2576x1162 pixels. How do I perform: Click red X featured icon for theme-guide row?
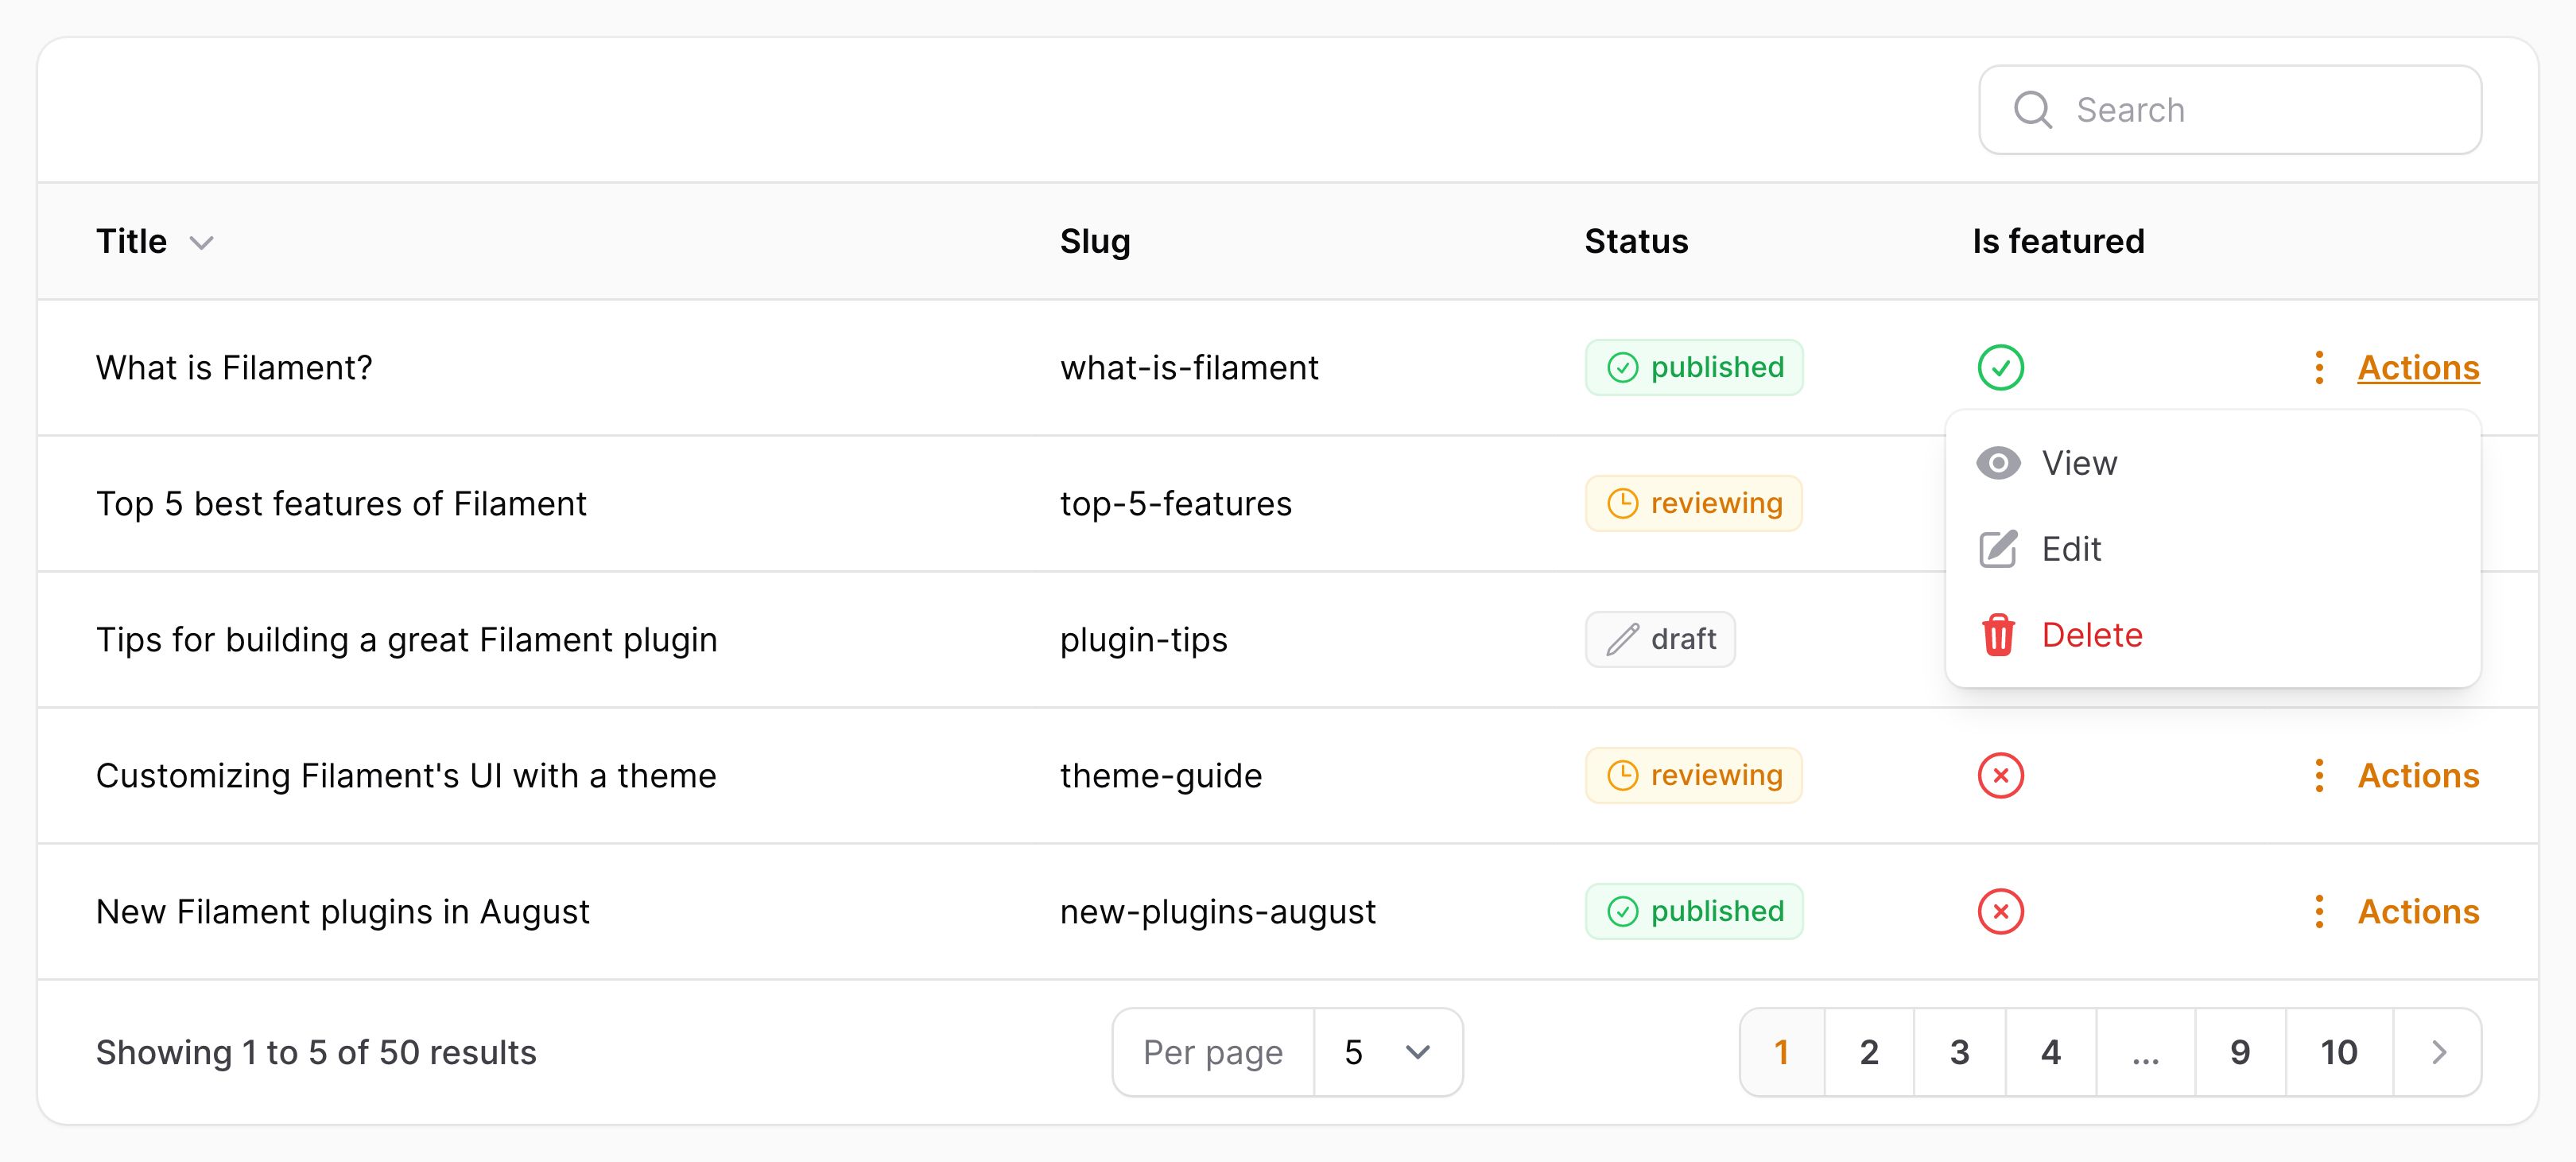click(2000, 775)
